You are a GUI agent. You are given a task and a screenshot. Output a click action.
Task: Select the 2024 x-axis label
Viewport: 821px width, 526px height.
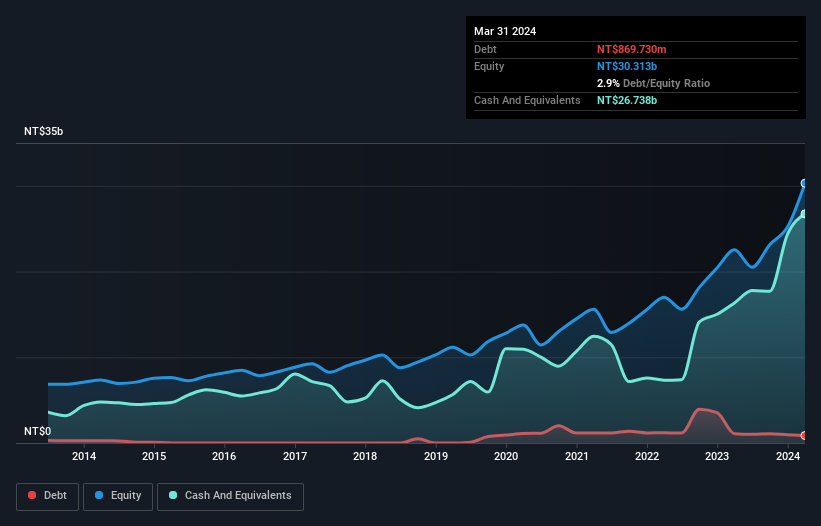pos(788,456)
